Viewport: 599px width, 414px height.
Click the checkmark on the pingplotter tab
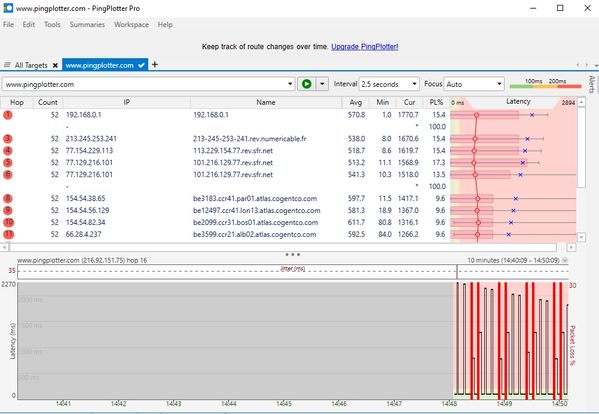click(x=141, y=65)
